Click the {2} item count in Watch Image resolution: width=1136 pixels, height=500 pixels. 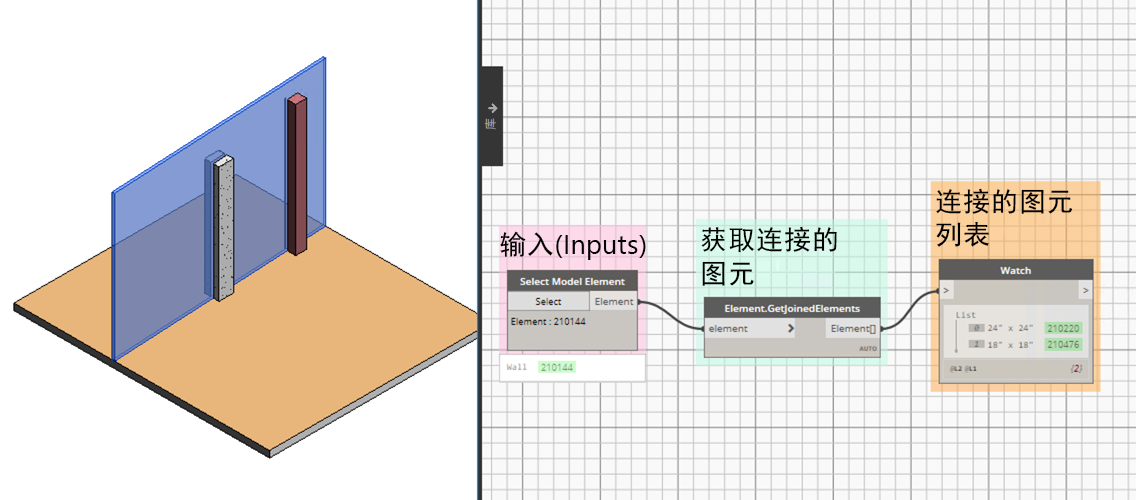click(1076, 368)
